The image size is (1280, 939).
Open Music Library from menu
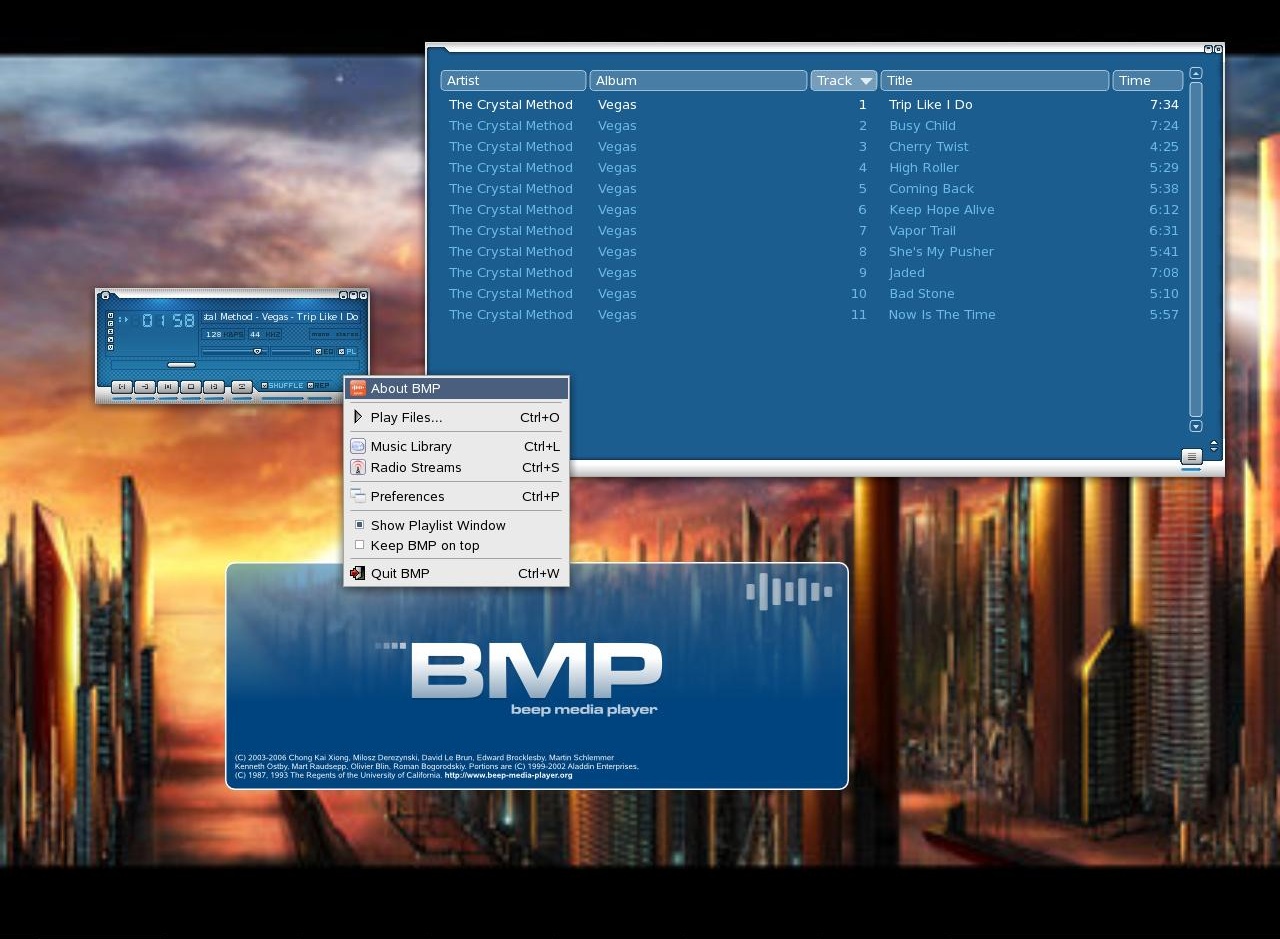point(457,446)
